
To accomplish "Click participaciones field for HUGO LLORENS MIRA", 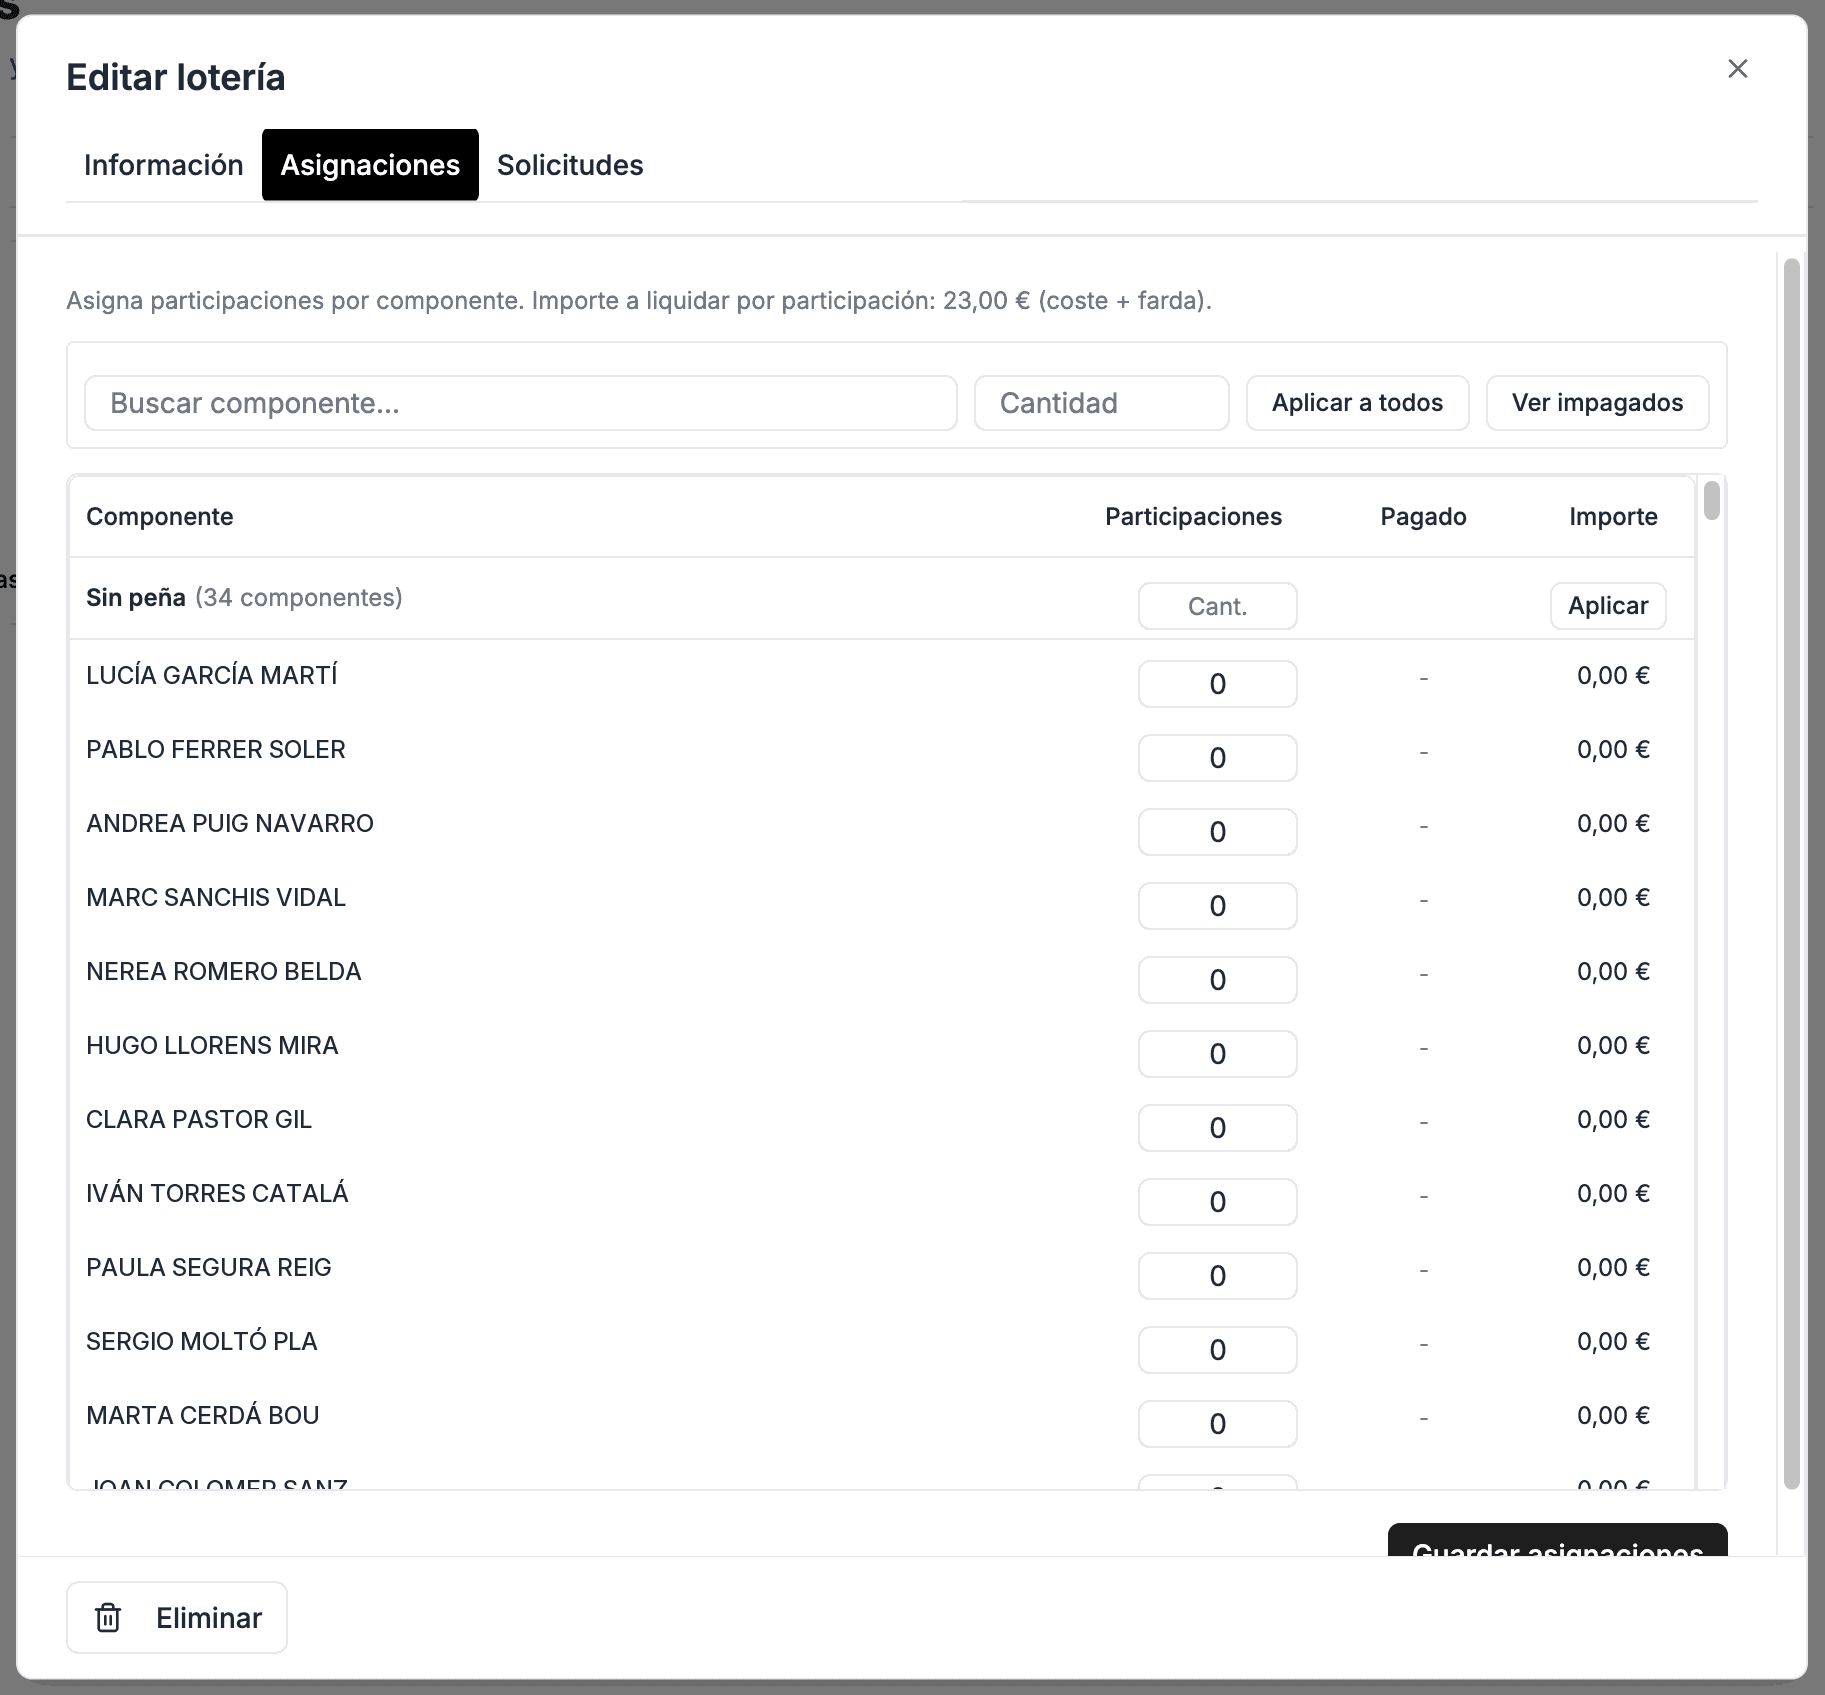I will 1217,1054.
